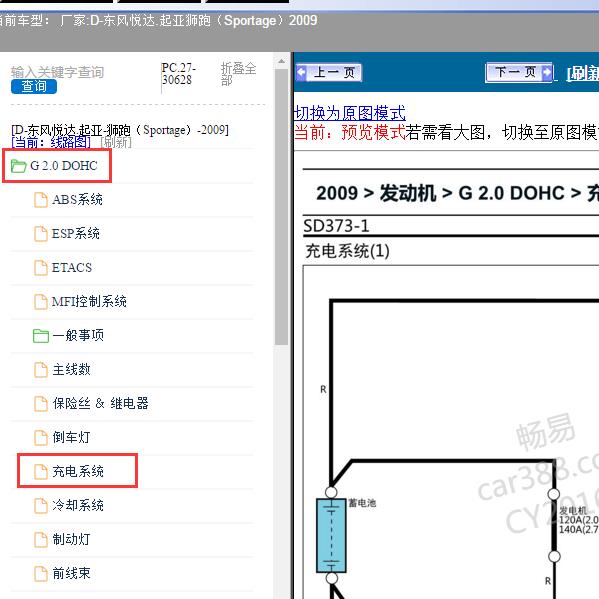Click the MFI控制系统 page icon
The height and width of the screenshot is (599, 599).
pos(41,302)
